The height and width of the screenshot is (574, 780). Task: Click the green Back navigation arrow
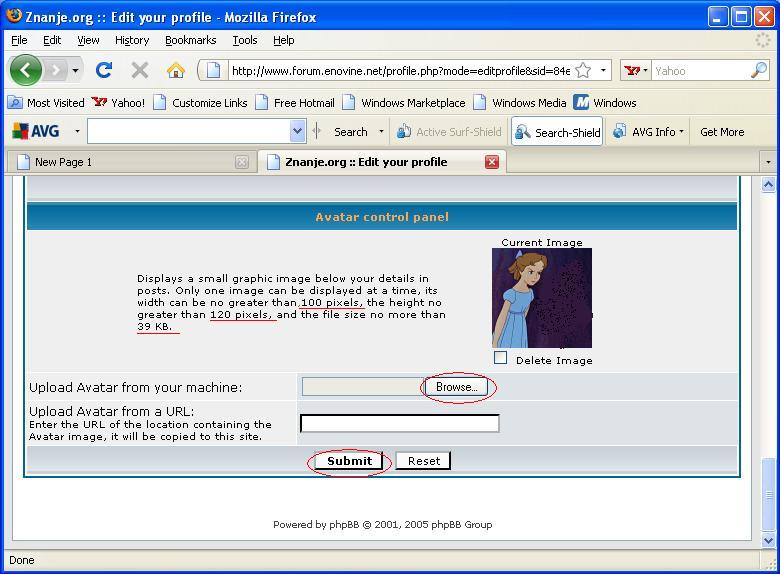pyautogui.click(x=25, y=70)
